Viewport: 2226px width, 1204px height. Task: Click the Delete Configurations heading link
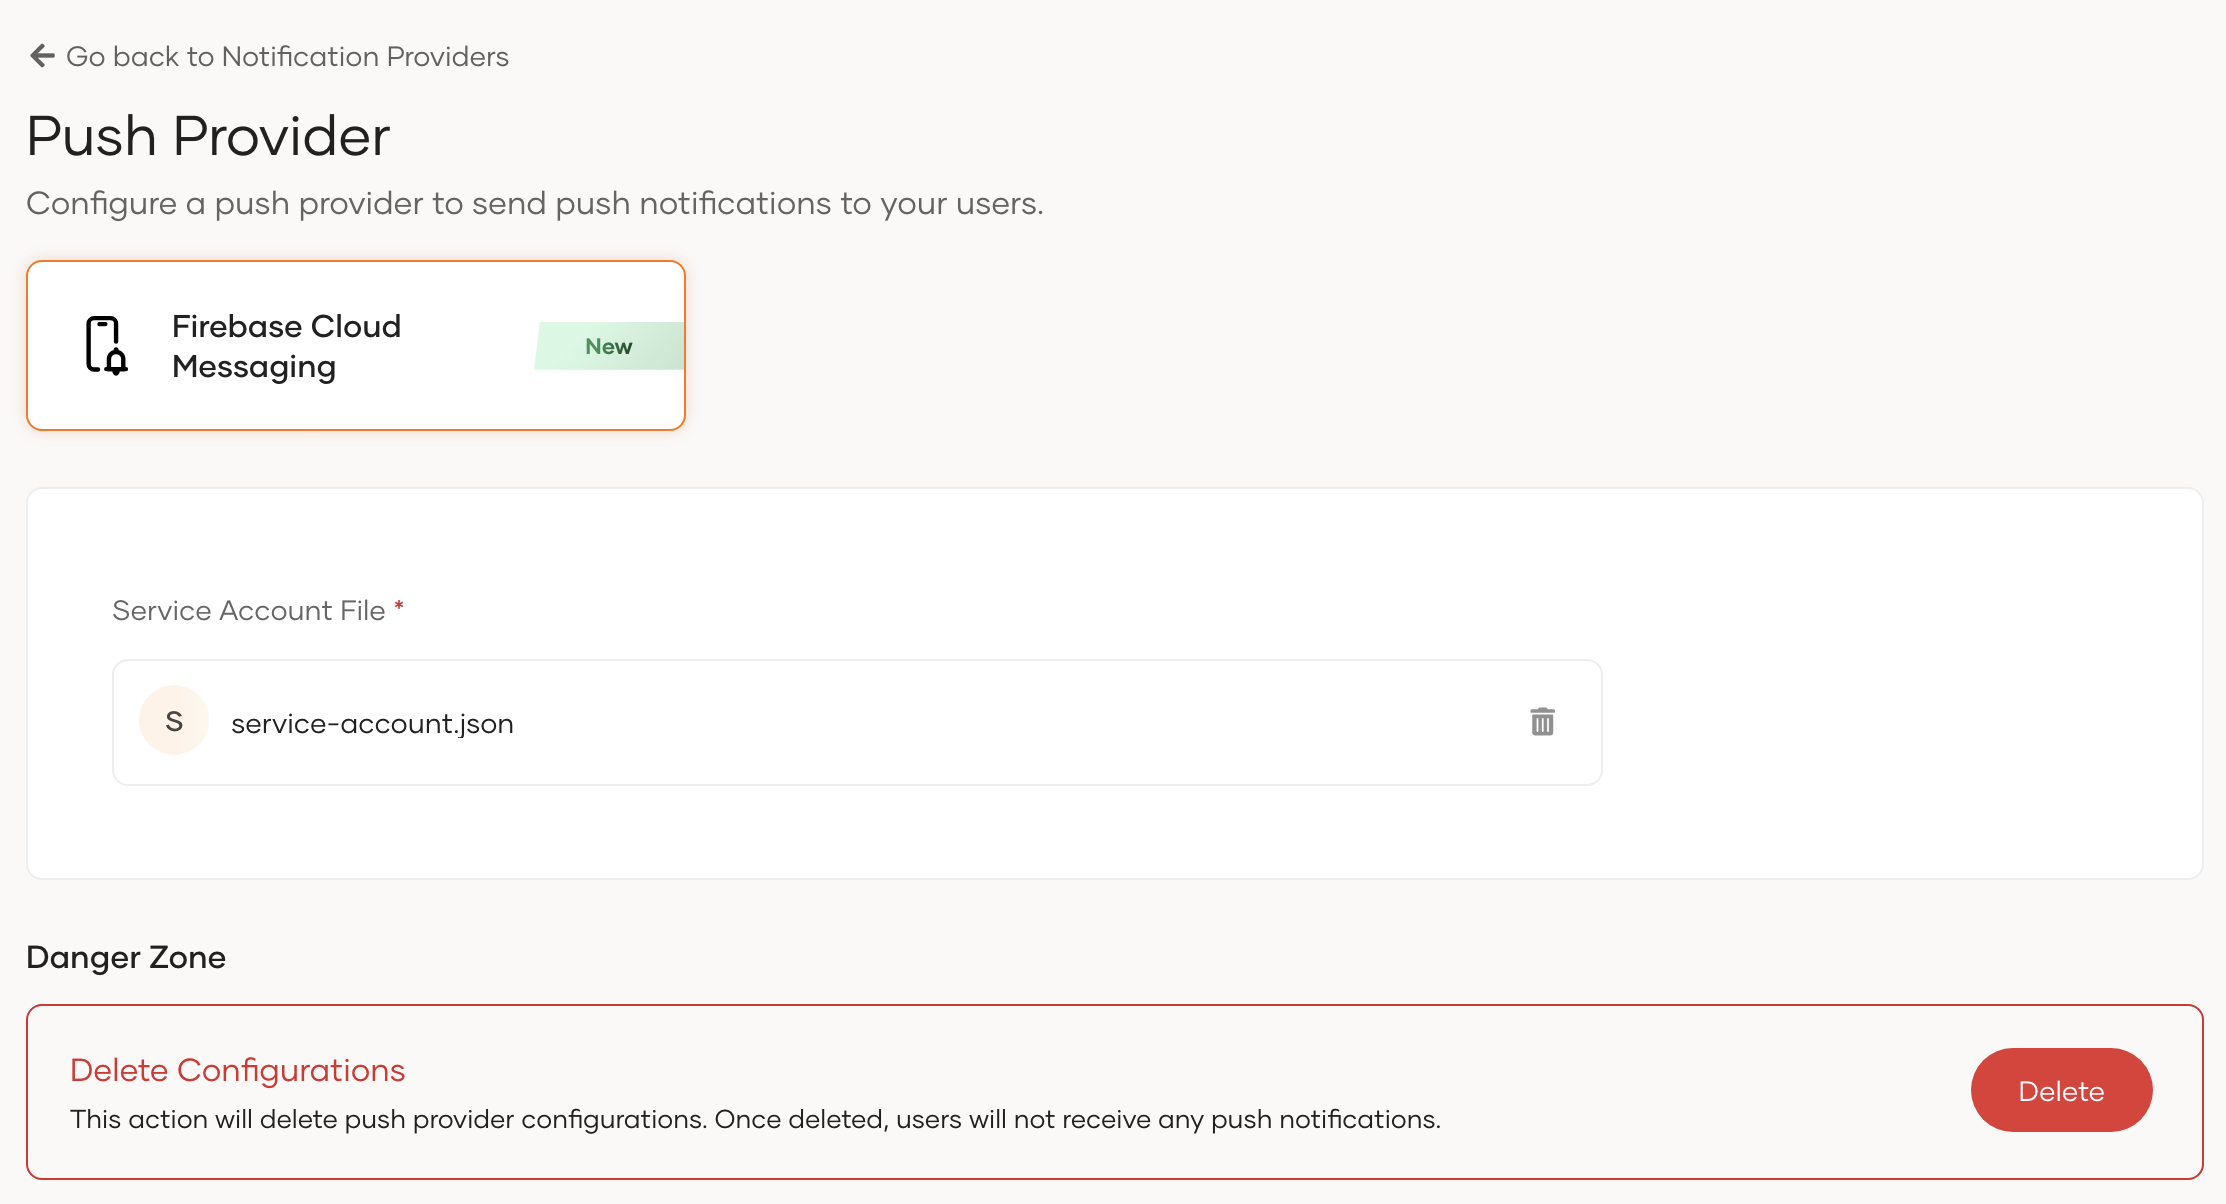(237, 1070)
